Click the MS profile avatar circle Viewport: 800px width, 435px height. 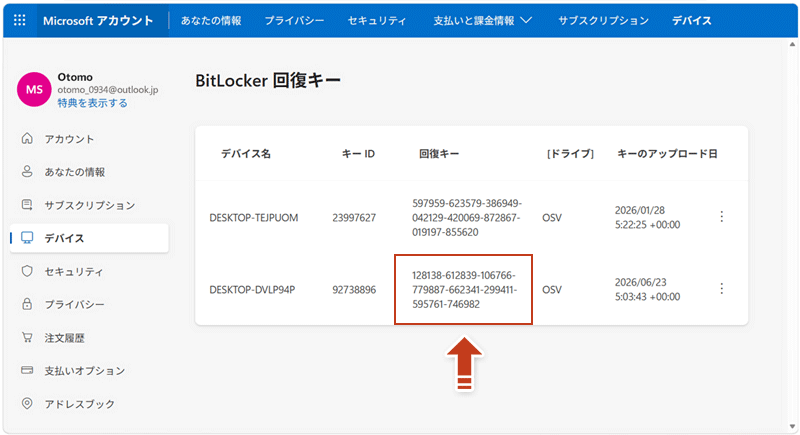point(34,89)
